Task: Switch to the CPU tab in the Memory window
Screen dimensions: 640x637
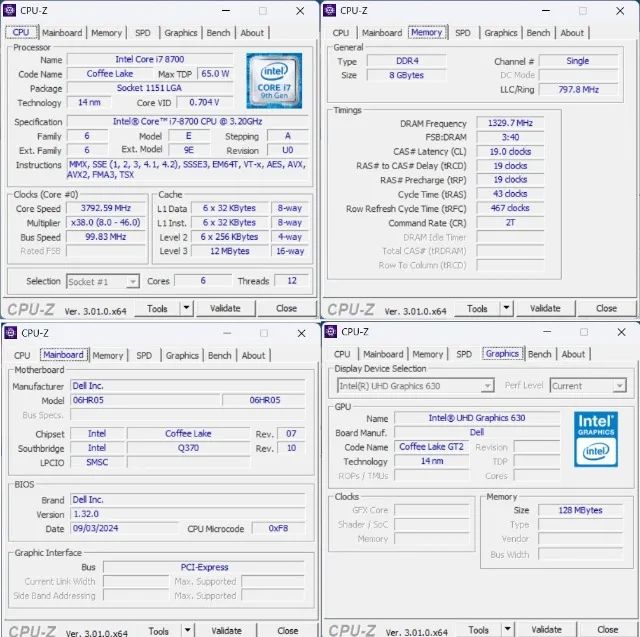Action: pyautogui.click(x=341, y=33)
